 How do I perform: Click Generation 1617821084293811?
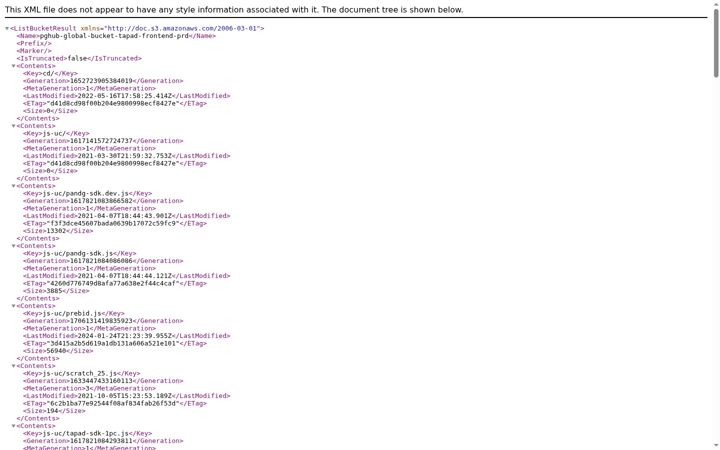coord(101,441)
